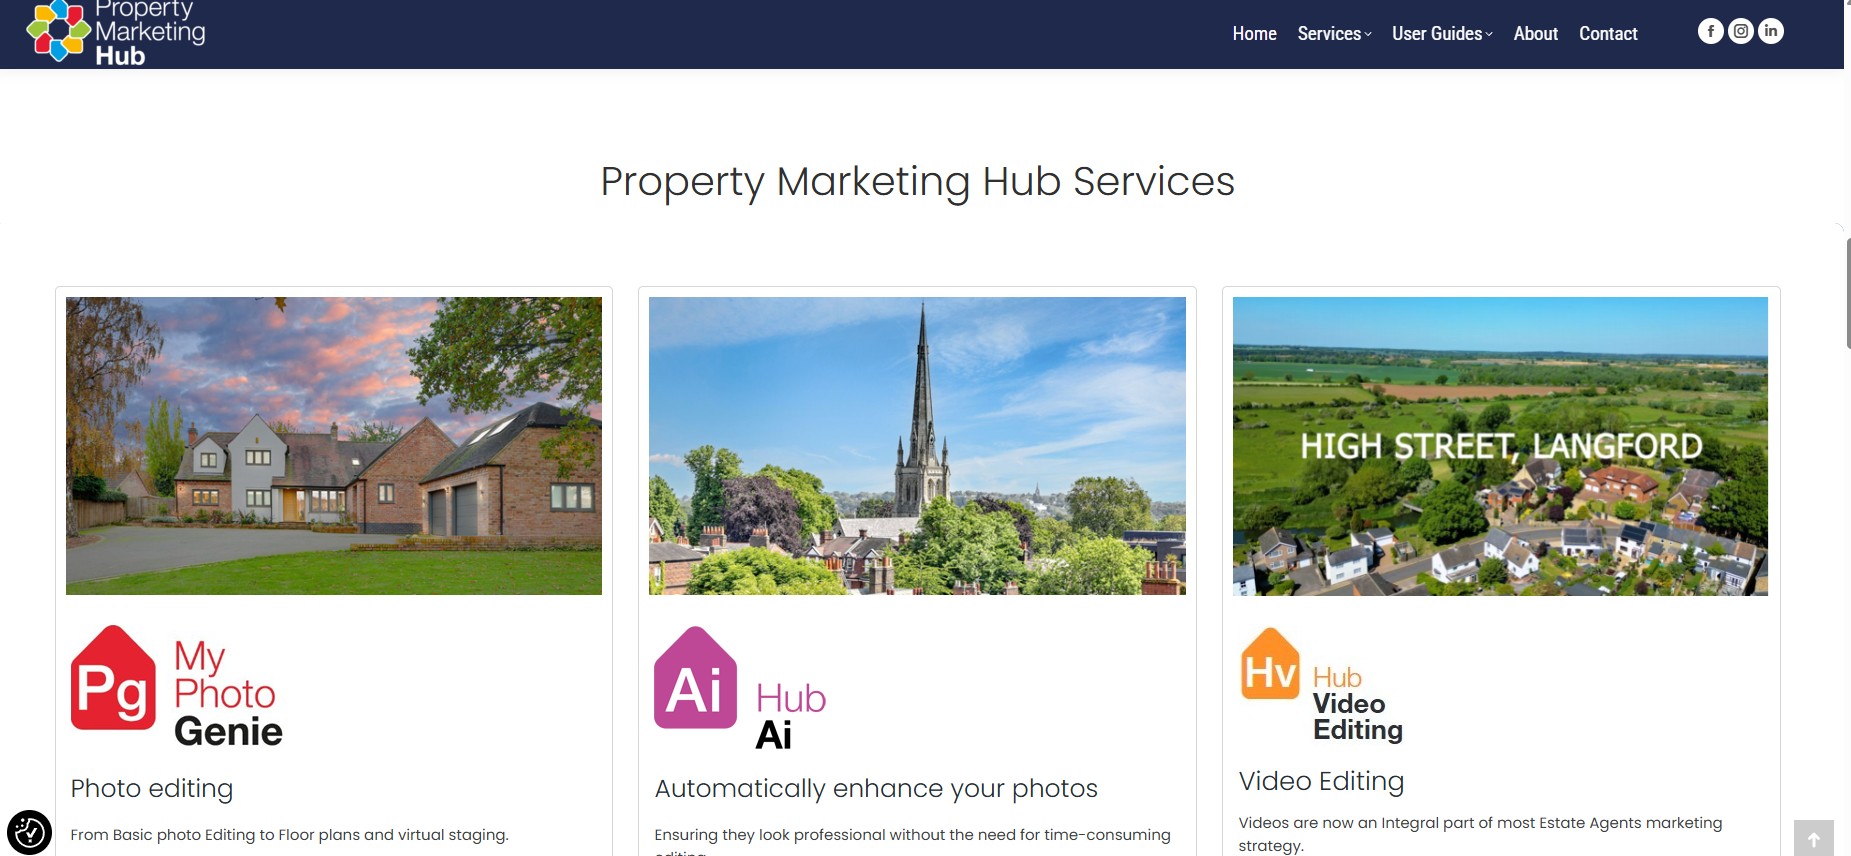Go to the Home menu item
The height and width of the screenshot is (856, 1851).
(1254, 34)
